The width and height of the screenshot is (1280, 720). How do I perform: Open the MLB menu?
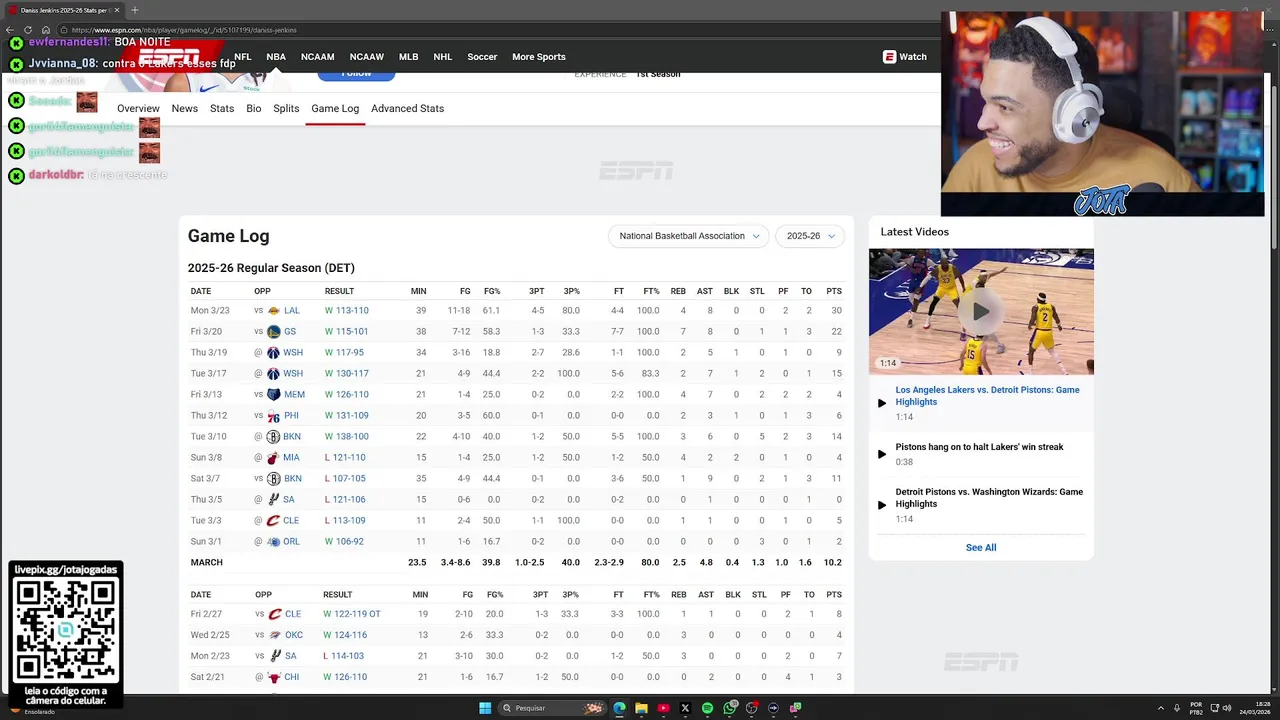click(x=408, y=57)
